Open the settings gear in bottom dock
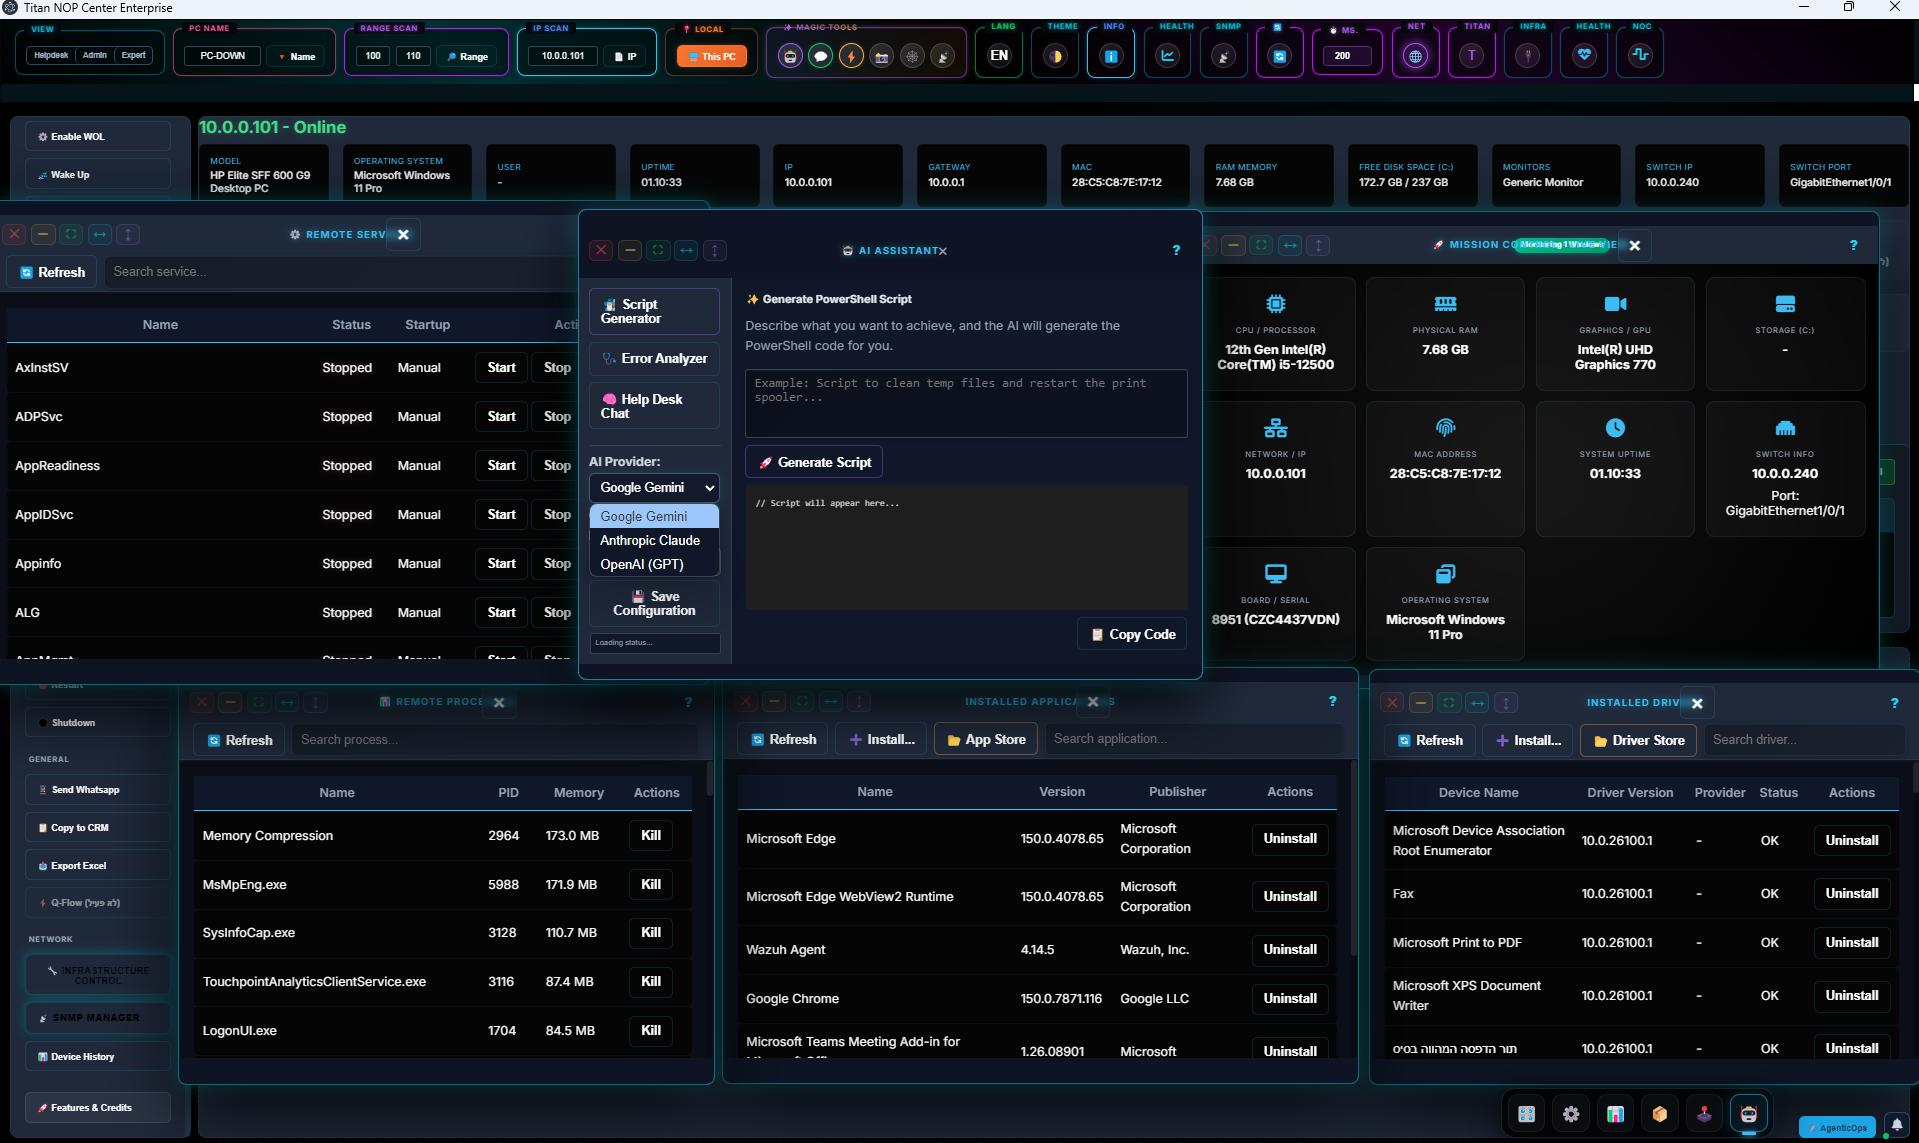 pyautogui.click(x=1571, y=1114)
